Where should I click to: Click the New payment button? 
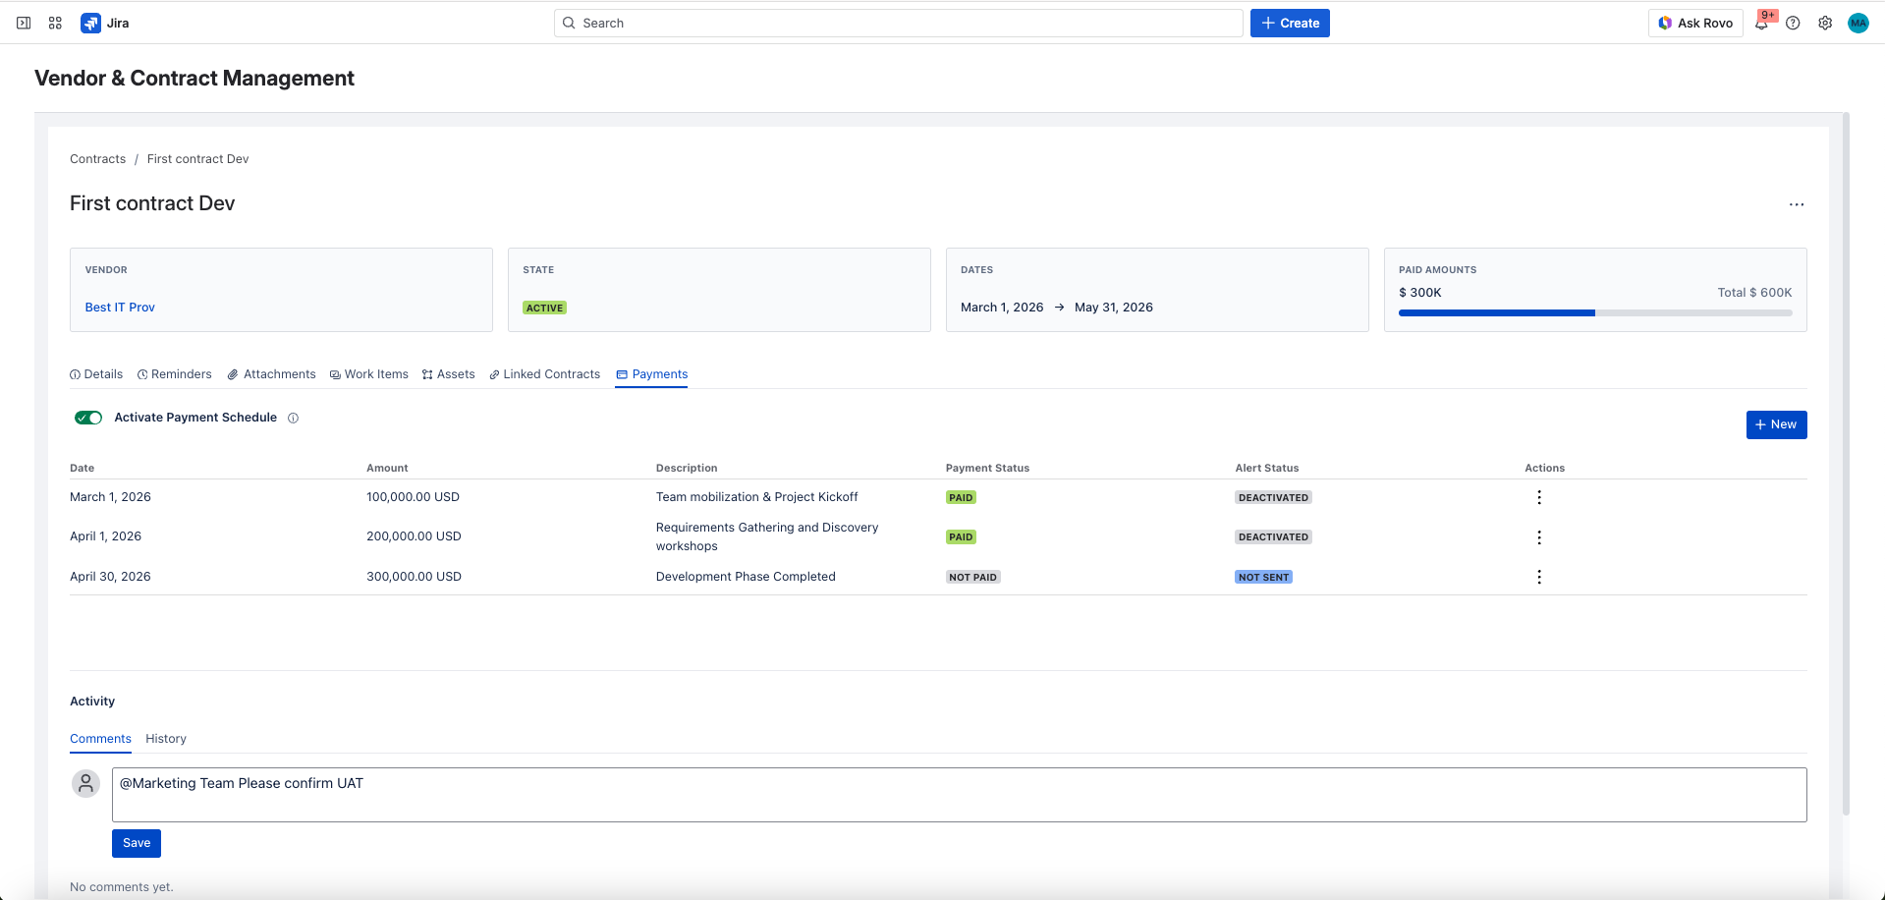(x=1776, y=424)
